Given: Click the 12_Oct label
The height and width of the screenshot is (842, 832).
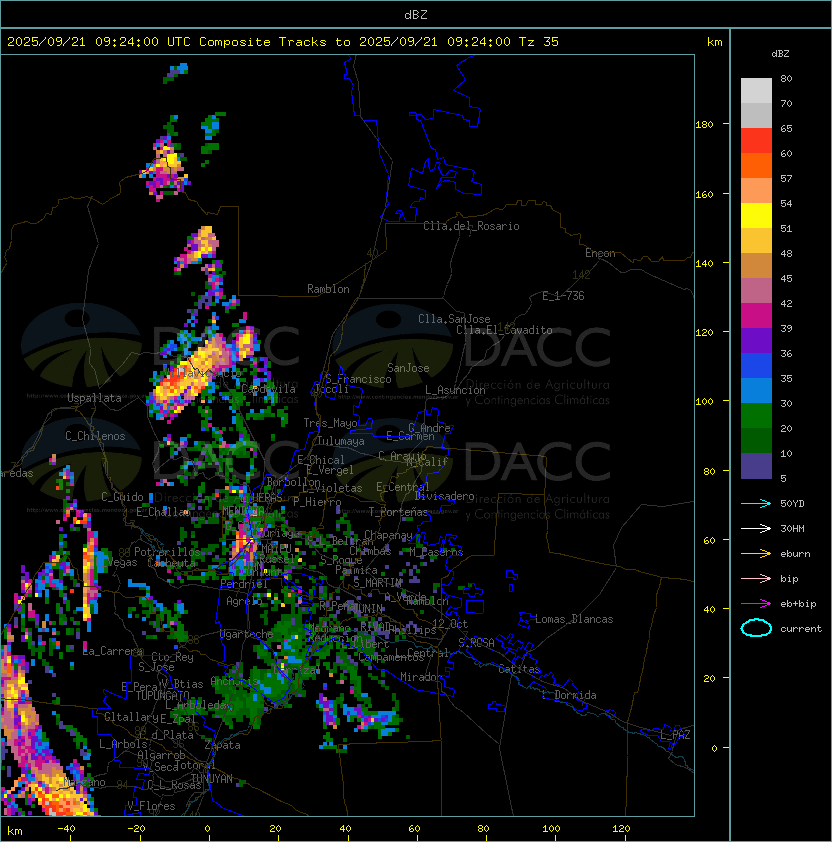Looking at the screenshot, I should click(450, 624).
